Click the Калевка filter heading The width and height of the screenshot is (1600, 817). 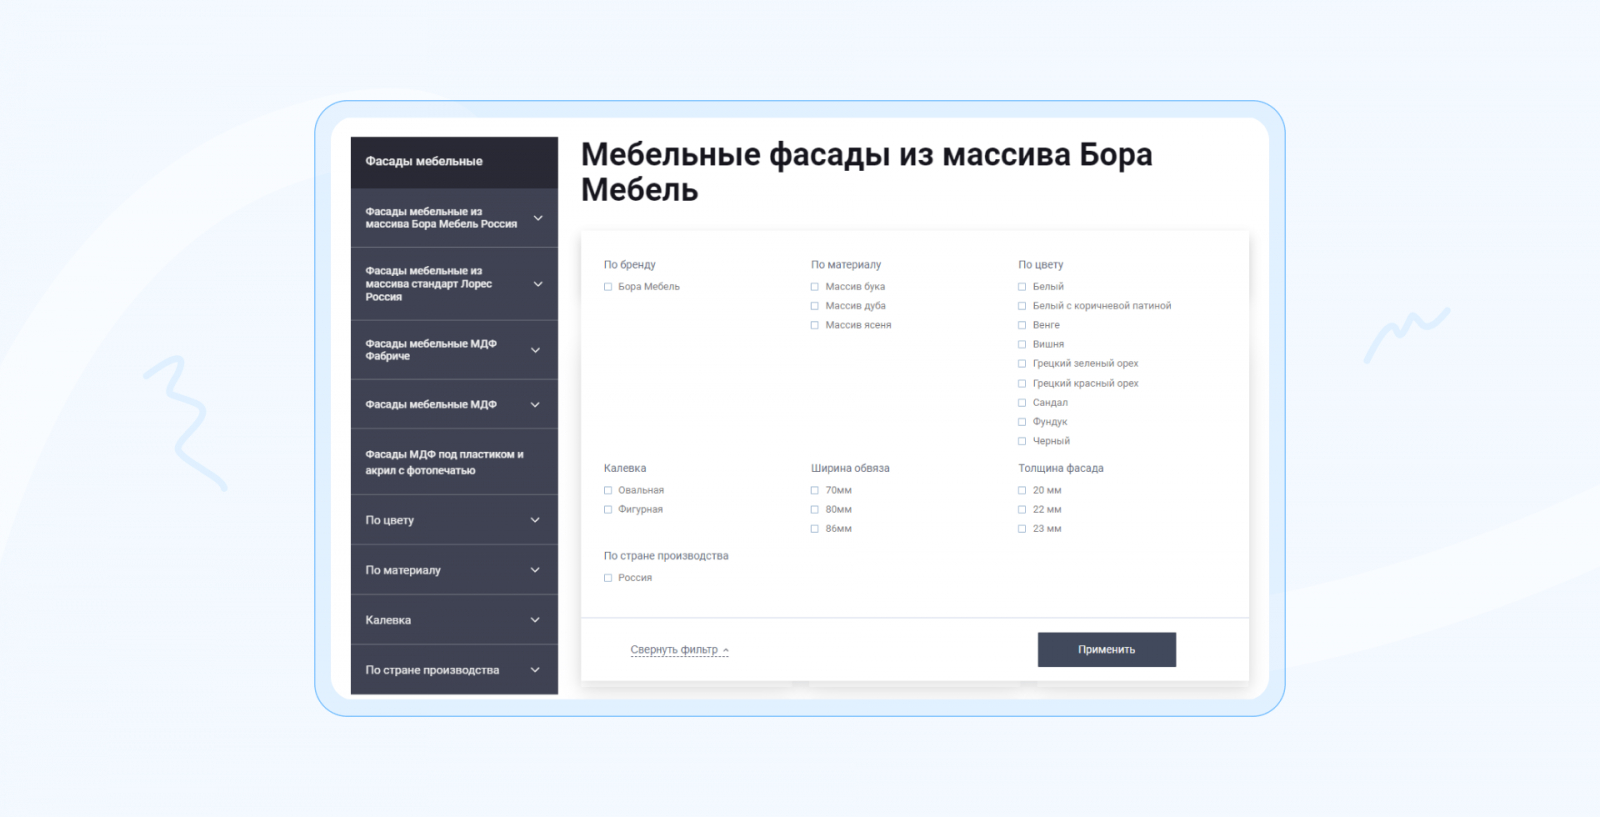click(x=625, y=468)
